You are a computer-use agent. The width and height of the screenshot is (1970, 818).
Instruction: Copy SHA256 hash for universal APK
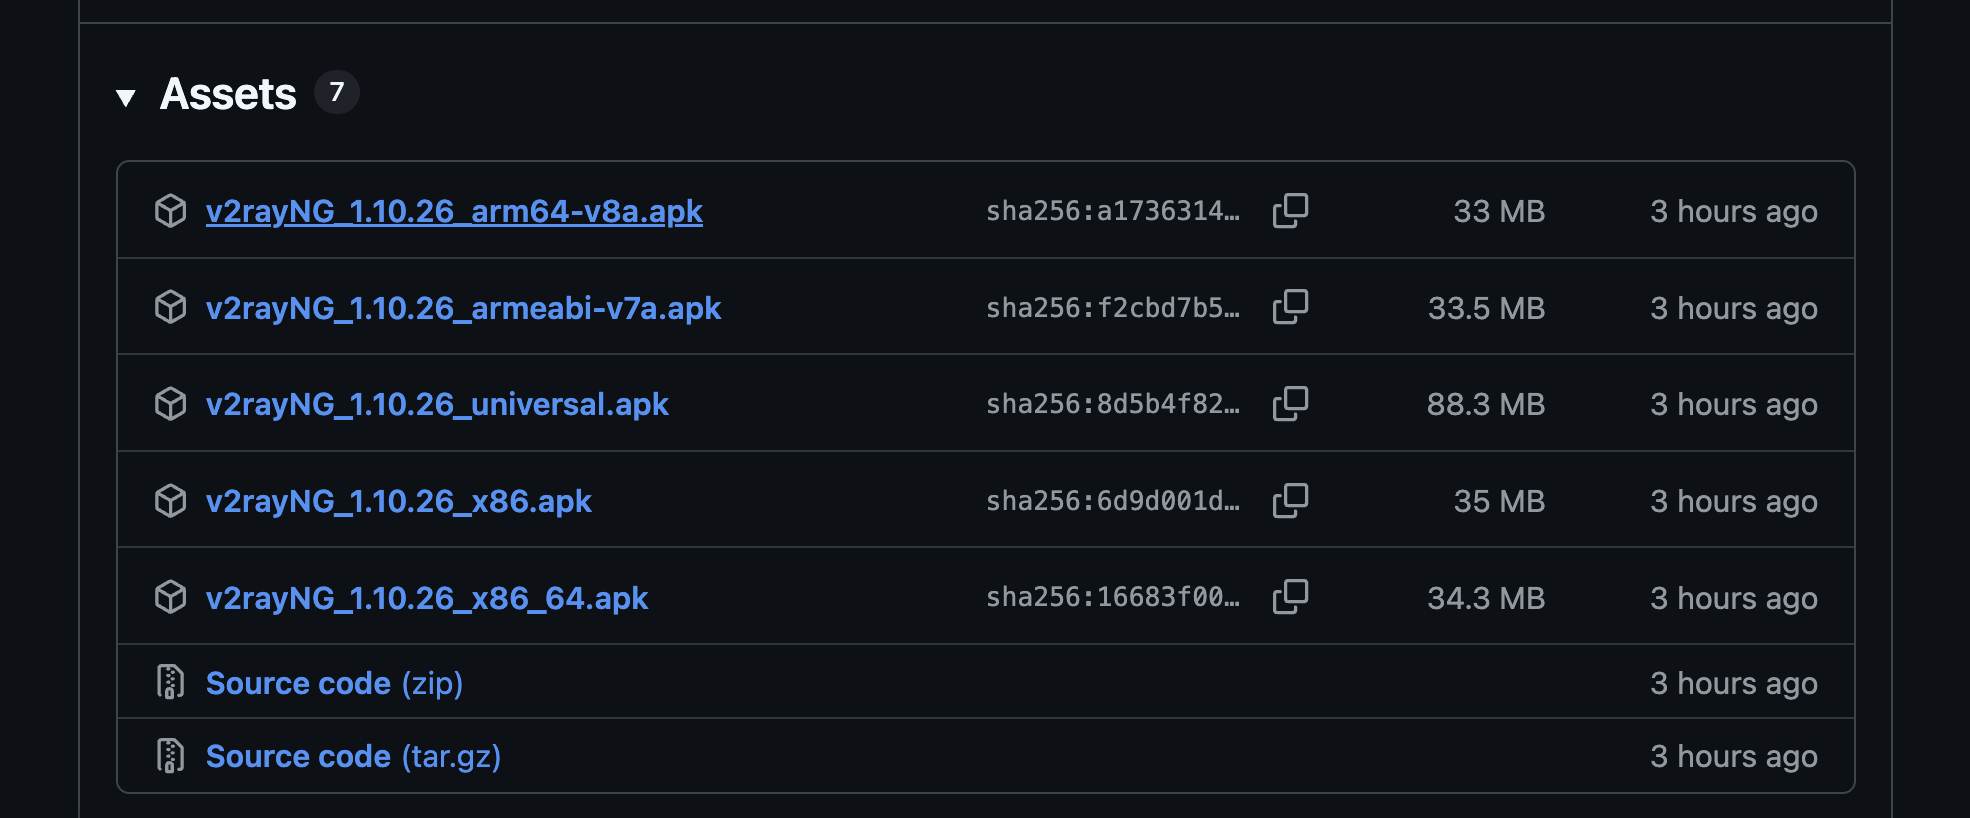coord(1290,404)
